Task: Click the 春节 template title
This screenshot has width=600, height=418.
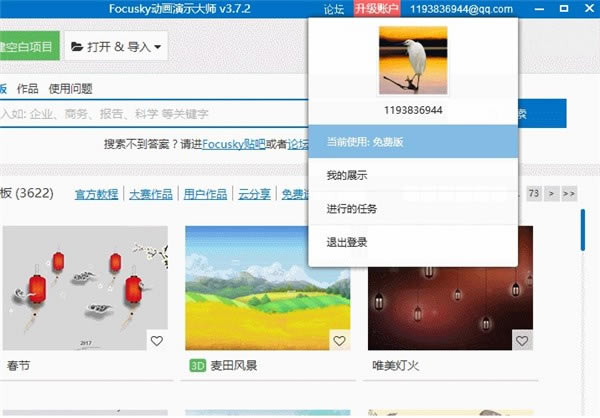Action: (18, 366)
